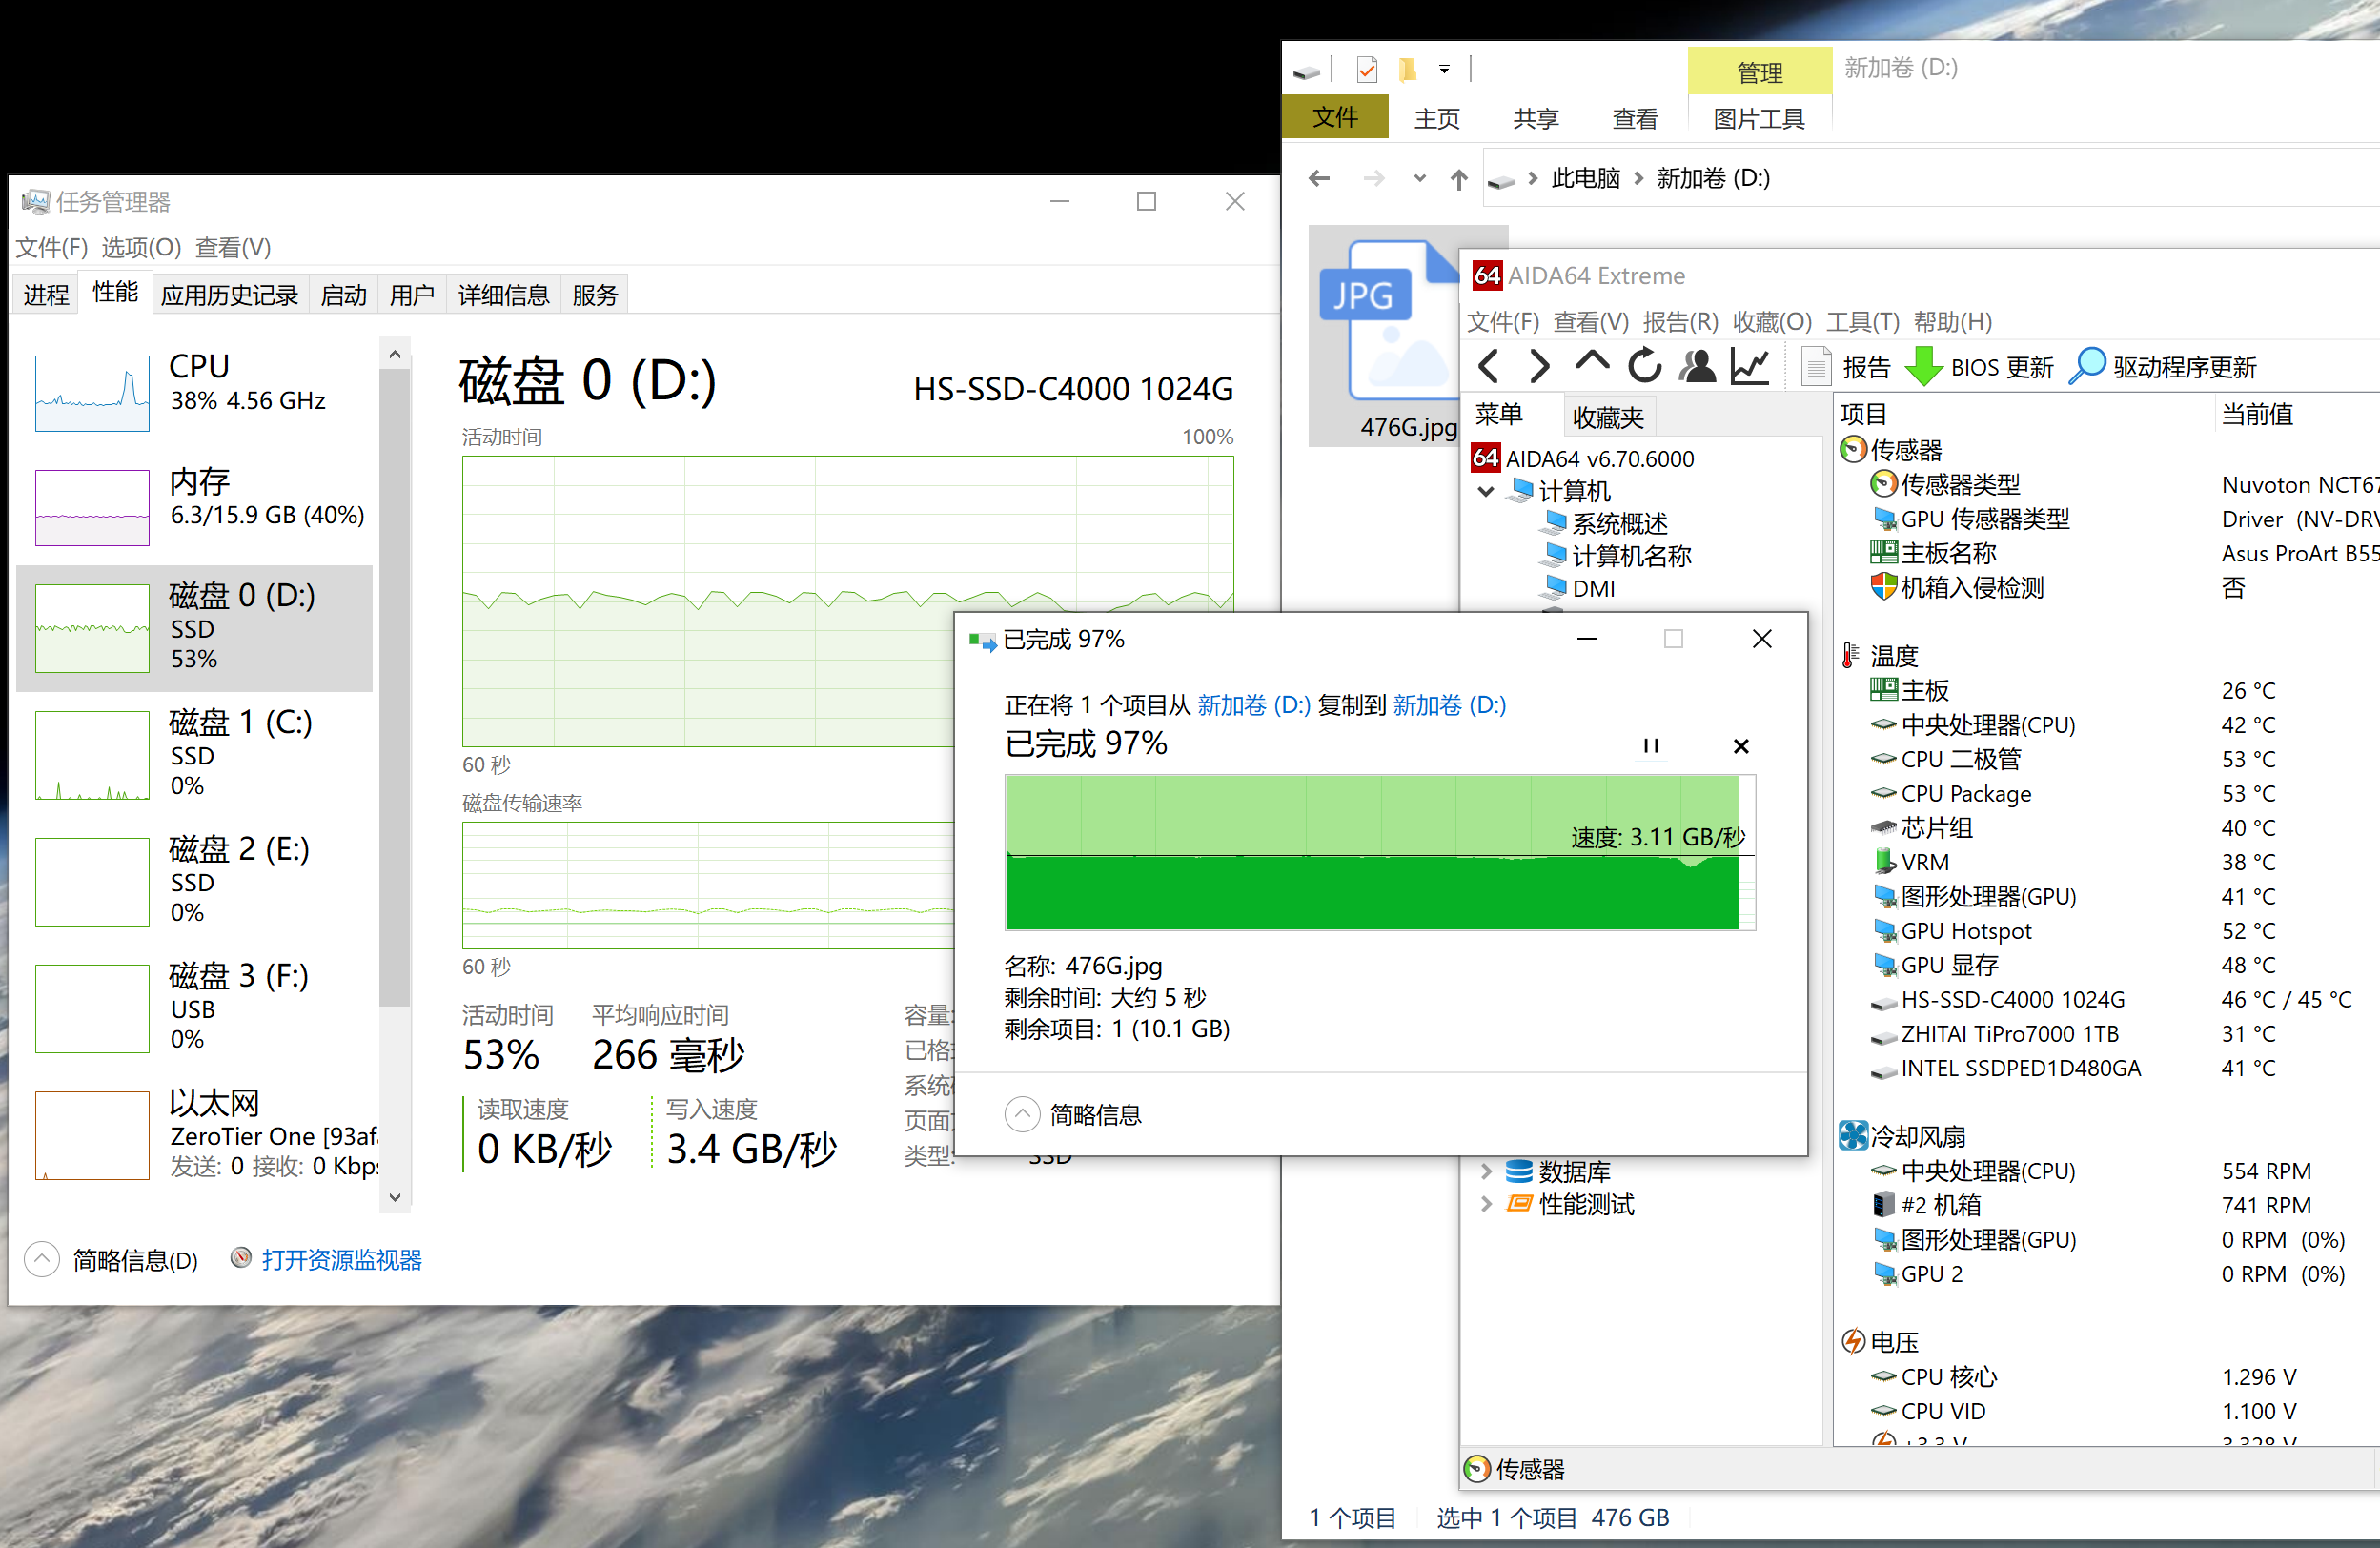Click BIOS update green arrow

[1923, 367]
